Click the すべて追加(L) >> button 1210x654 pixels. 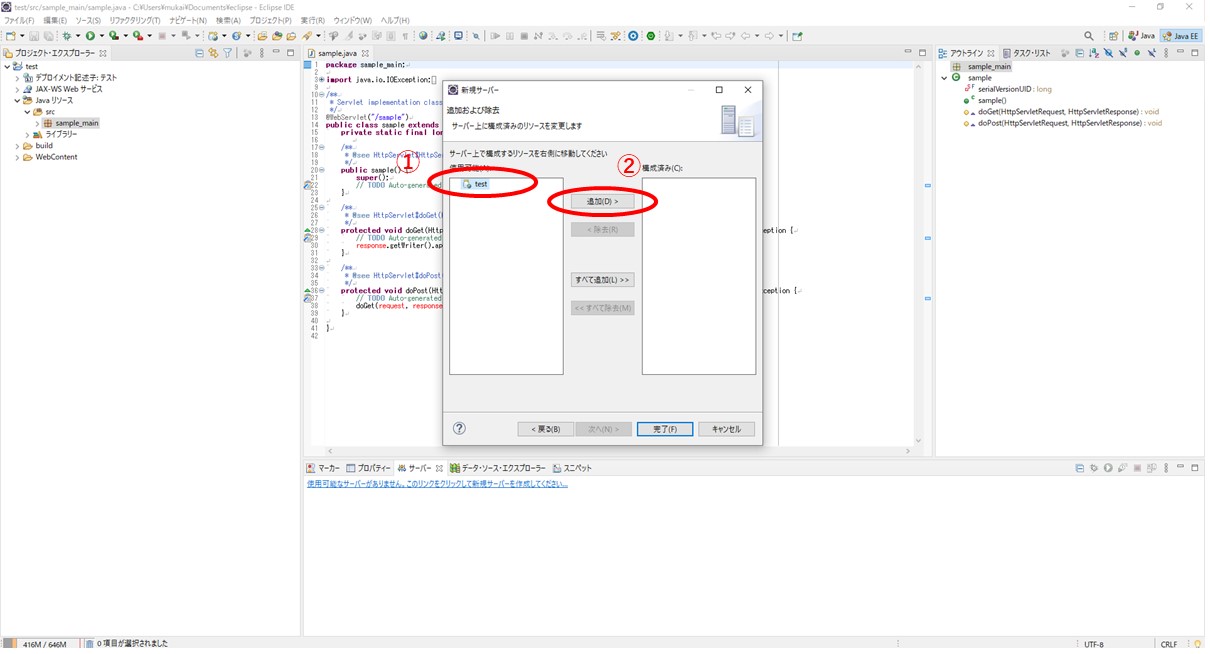(602, 280)
